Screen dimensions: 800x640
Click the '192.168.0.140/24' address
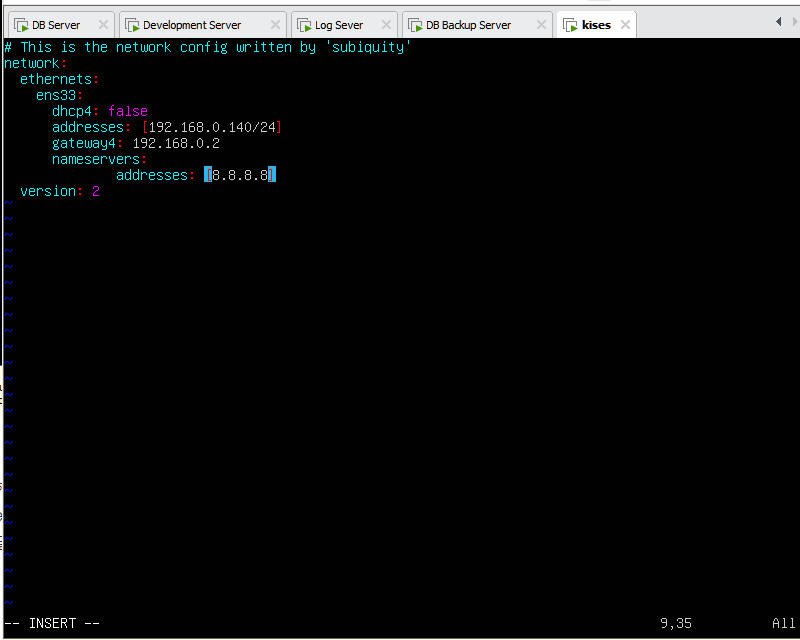point(212,127)
